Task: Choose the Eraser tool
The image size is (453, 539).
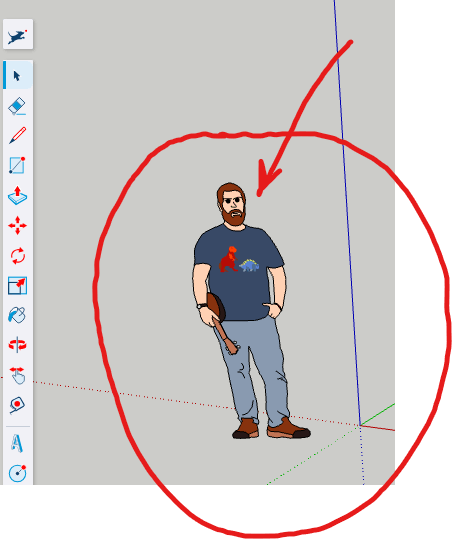Action: coord(17,105)
